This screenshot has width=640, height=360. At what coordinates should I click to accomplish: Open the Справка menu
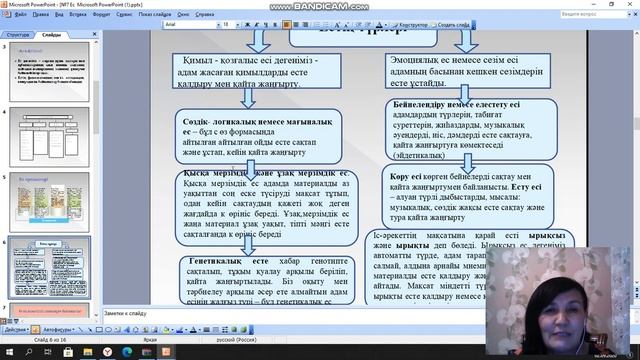coord(204,14)
